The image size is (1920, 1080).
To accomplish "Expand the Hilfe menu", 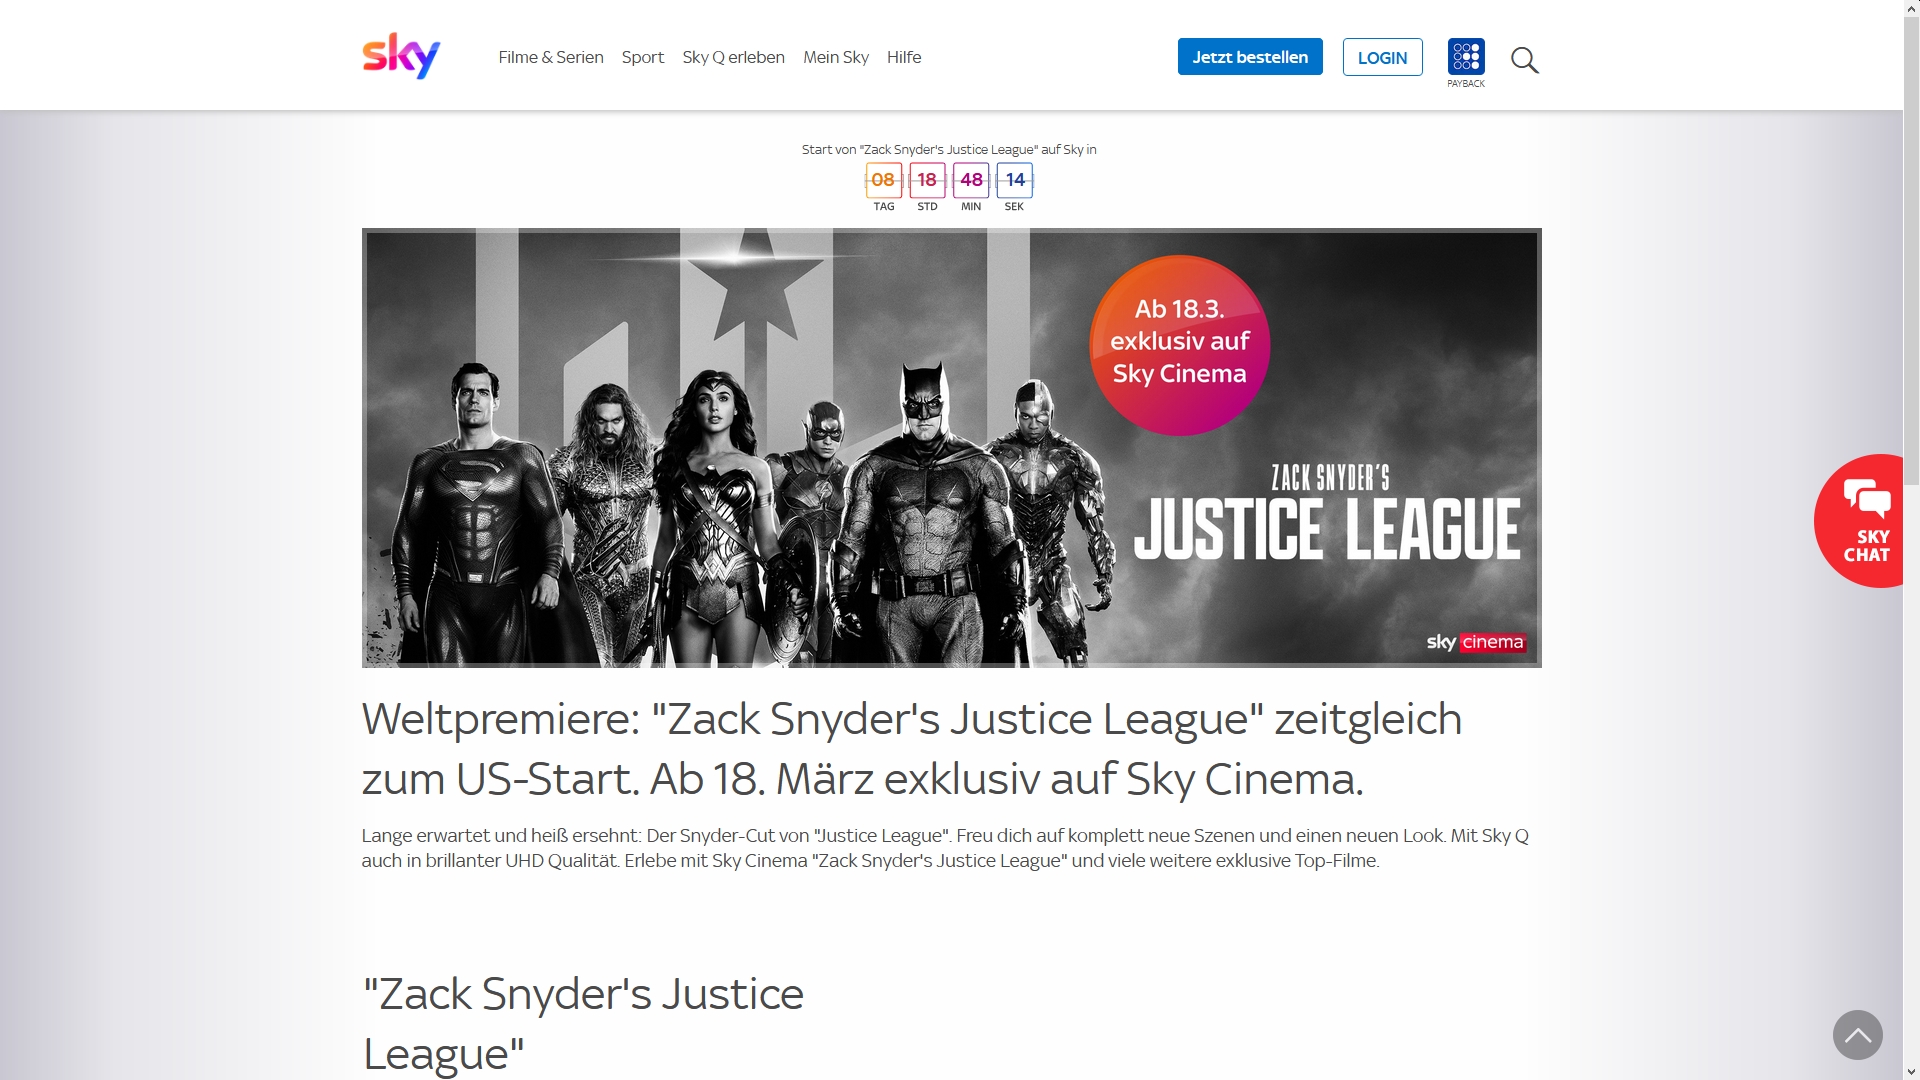I will click(x=904, y=57).
